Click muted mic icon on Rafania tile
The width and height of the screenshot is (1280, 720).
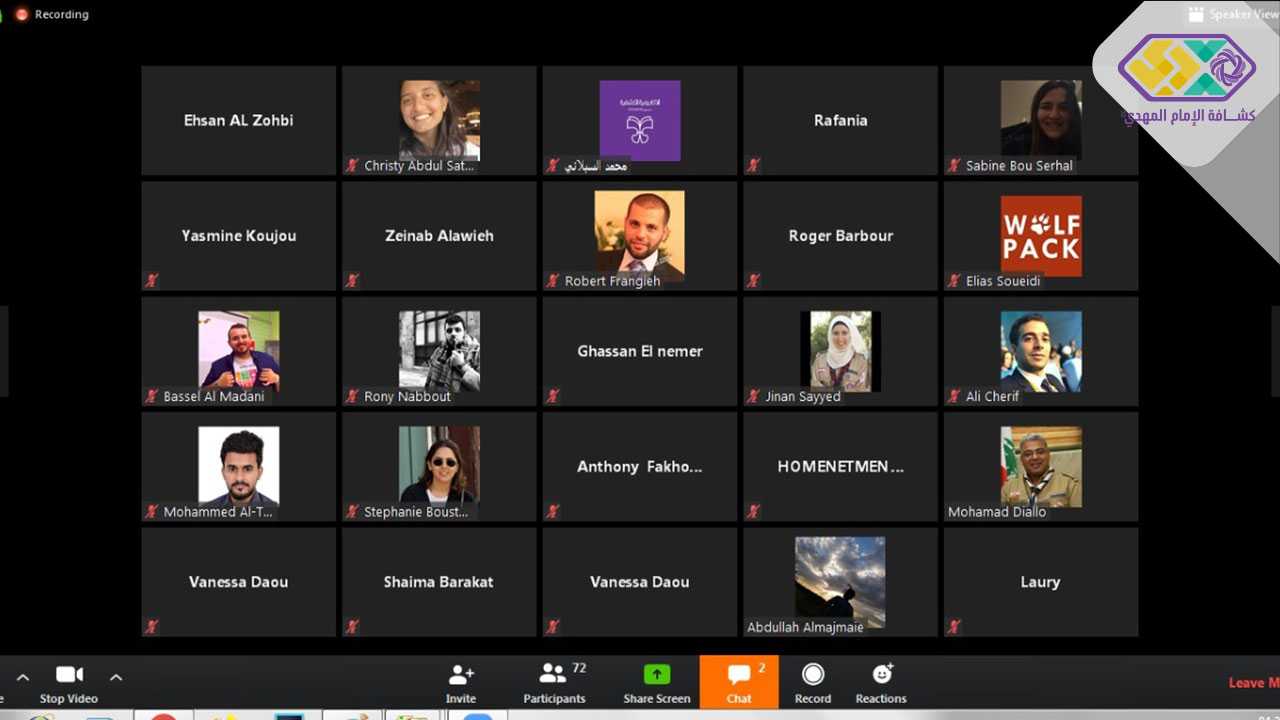pyautogui.click(x=754, y=165)
